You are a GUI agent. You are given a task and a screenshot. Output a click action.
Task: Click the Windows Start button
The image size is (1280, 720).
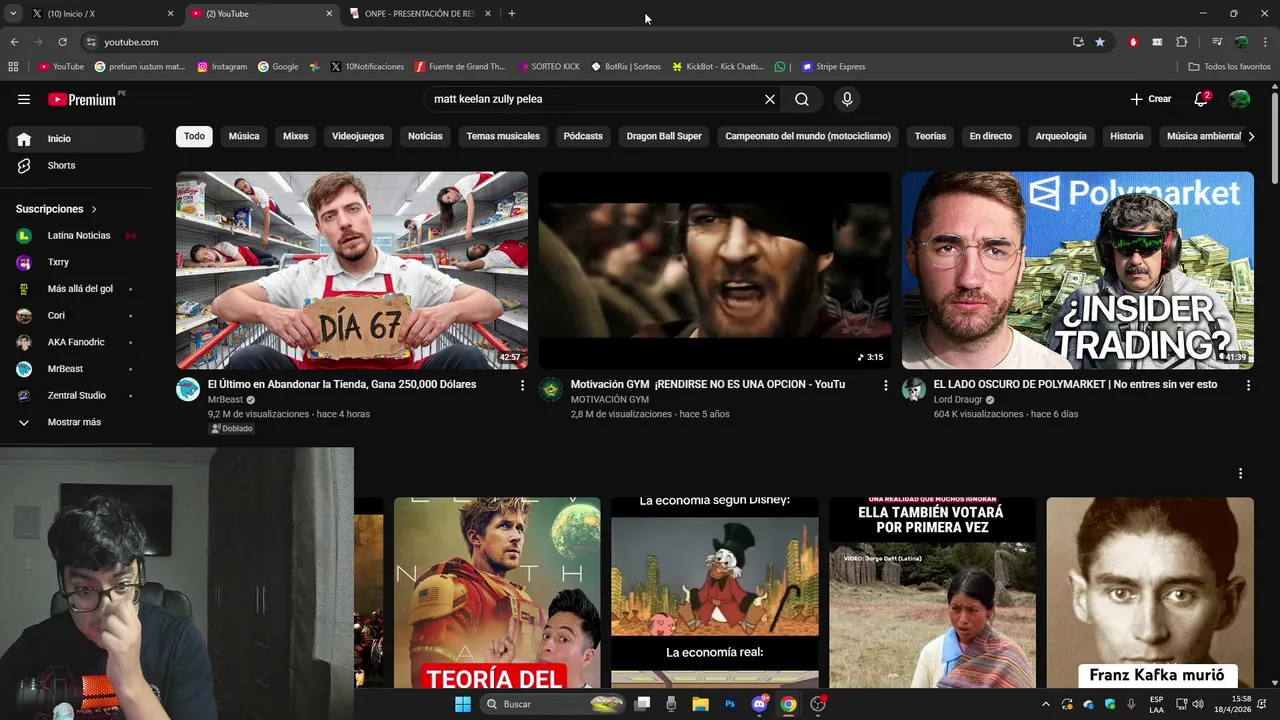(x=462, y=704)
